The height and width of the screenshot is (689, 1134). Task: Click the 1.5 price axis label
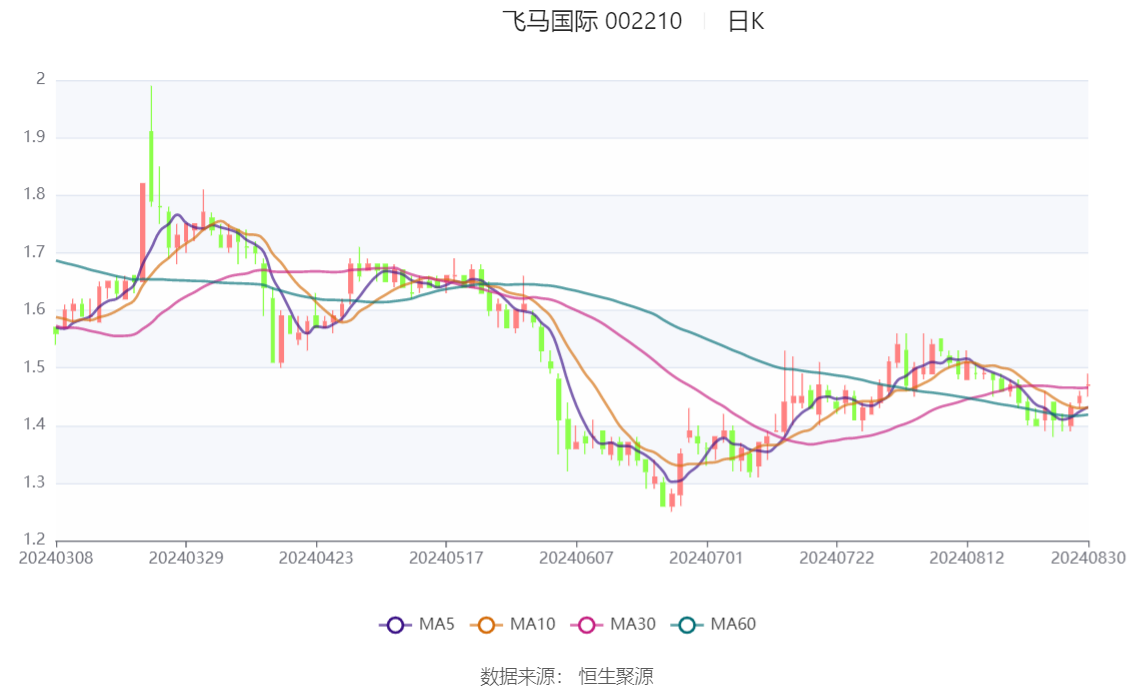(x=34, y=367)
